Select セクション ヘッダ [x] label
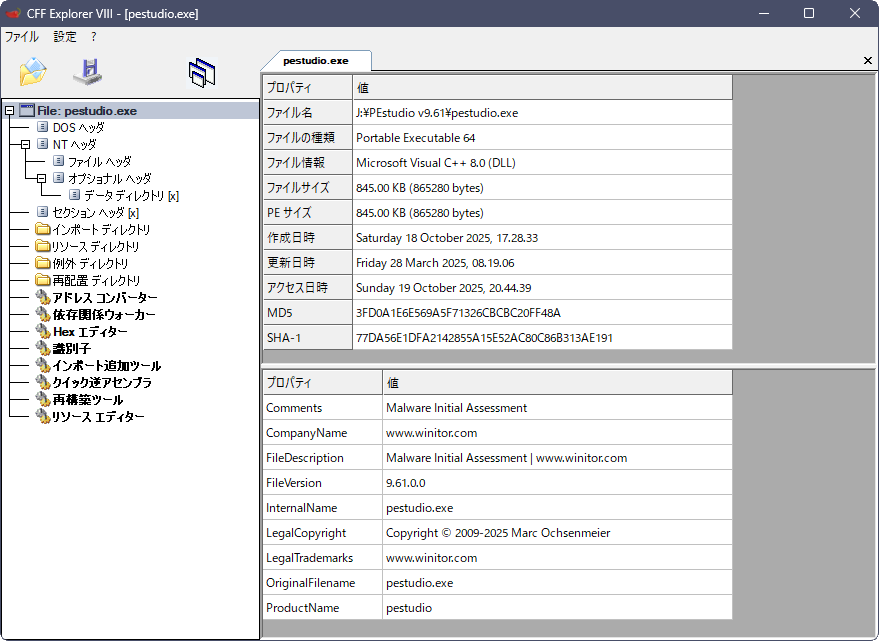Screen dimensions: 879x641 tap(96, 213)
